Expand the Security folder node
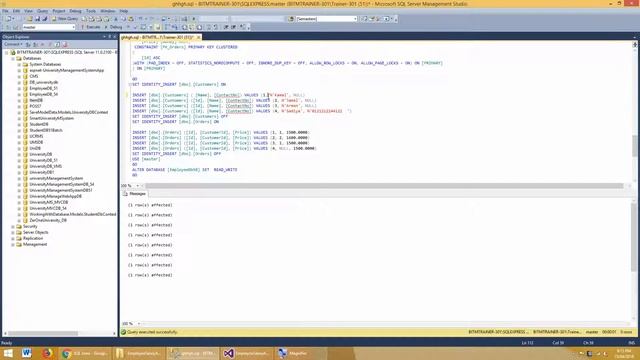The height and width of the screenshot is (360, 640). (13, 226)
